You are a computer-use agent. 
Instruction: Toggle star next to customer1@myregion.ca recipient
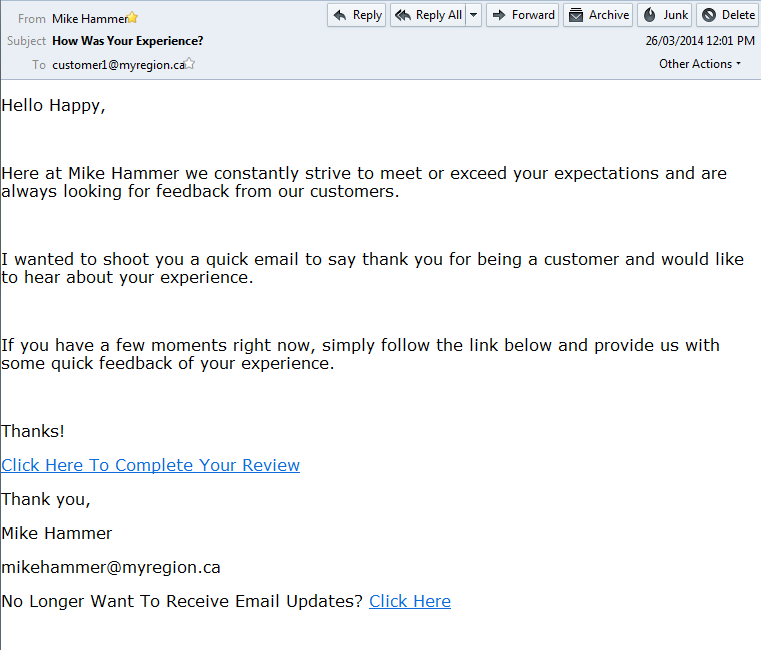tap(190, 64)
